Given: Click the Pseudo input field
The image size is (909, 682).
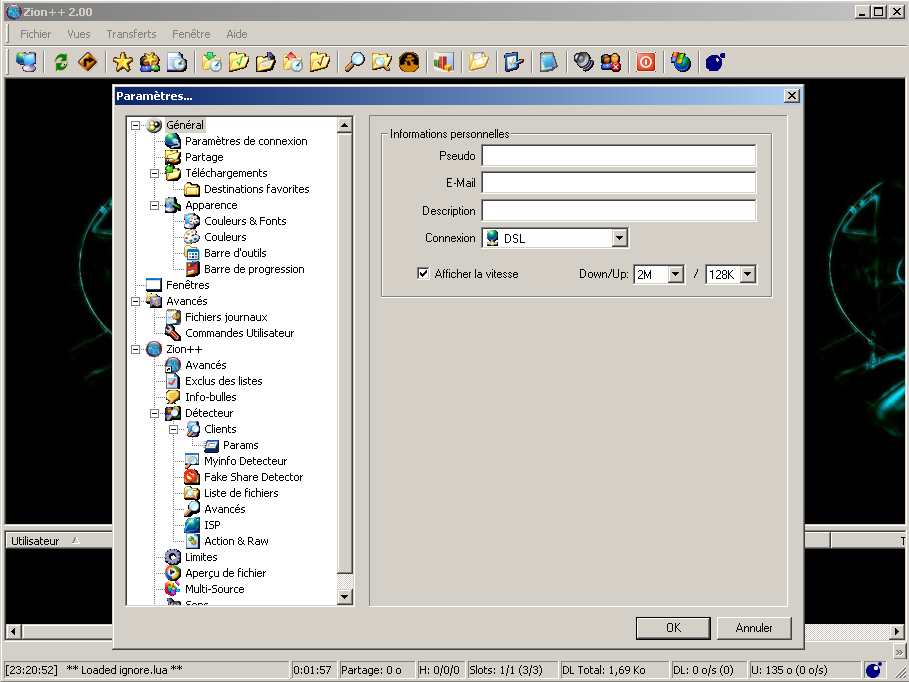Looking at the screenshot, I should click(619, 156).
